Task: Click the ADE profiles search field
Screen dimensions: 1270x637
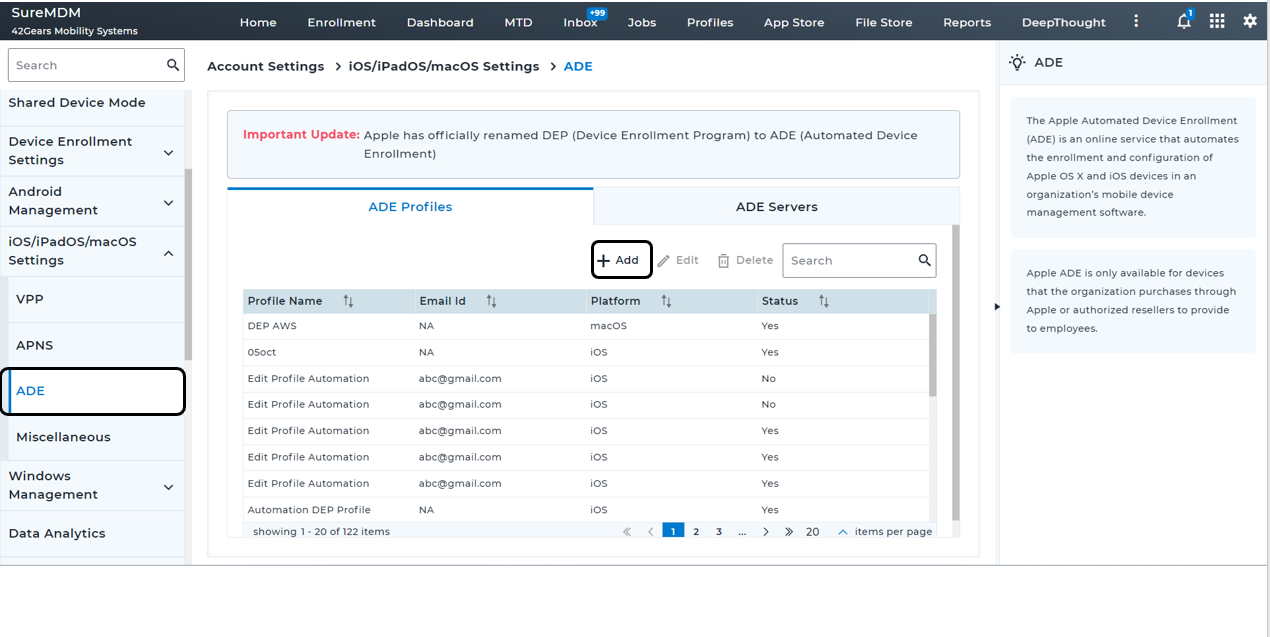Action: click(x=850, y=260)
